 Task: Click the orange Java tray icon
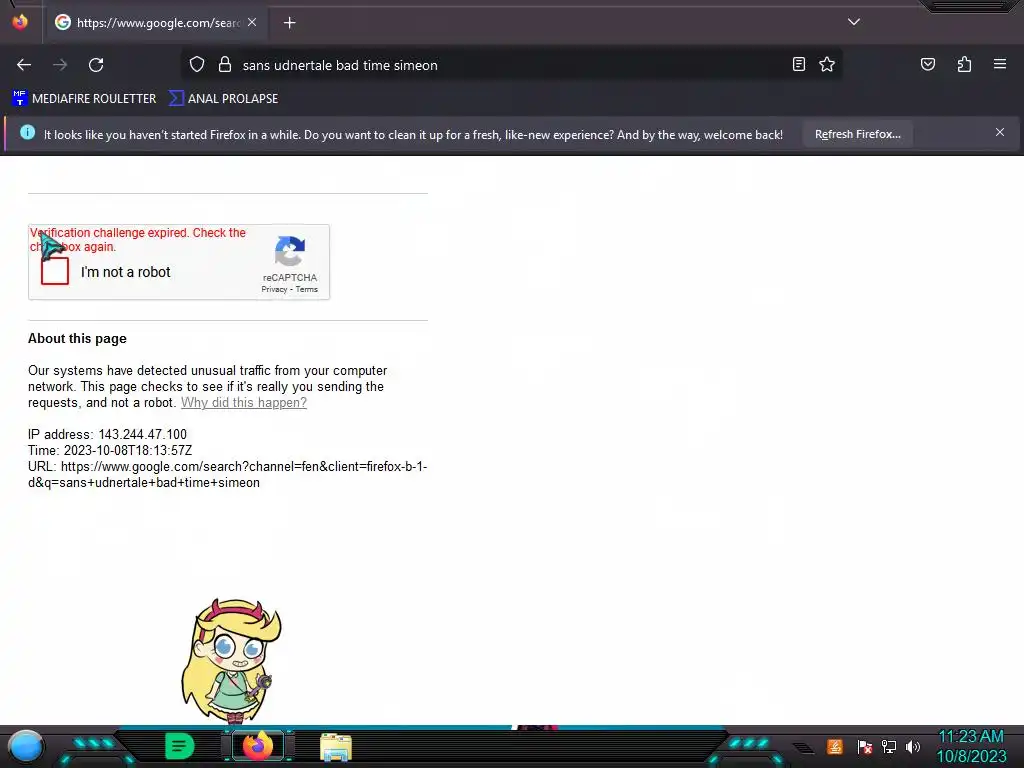click(835, 746)
